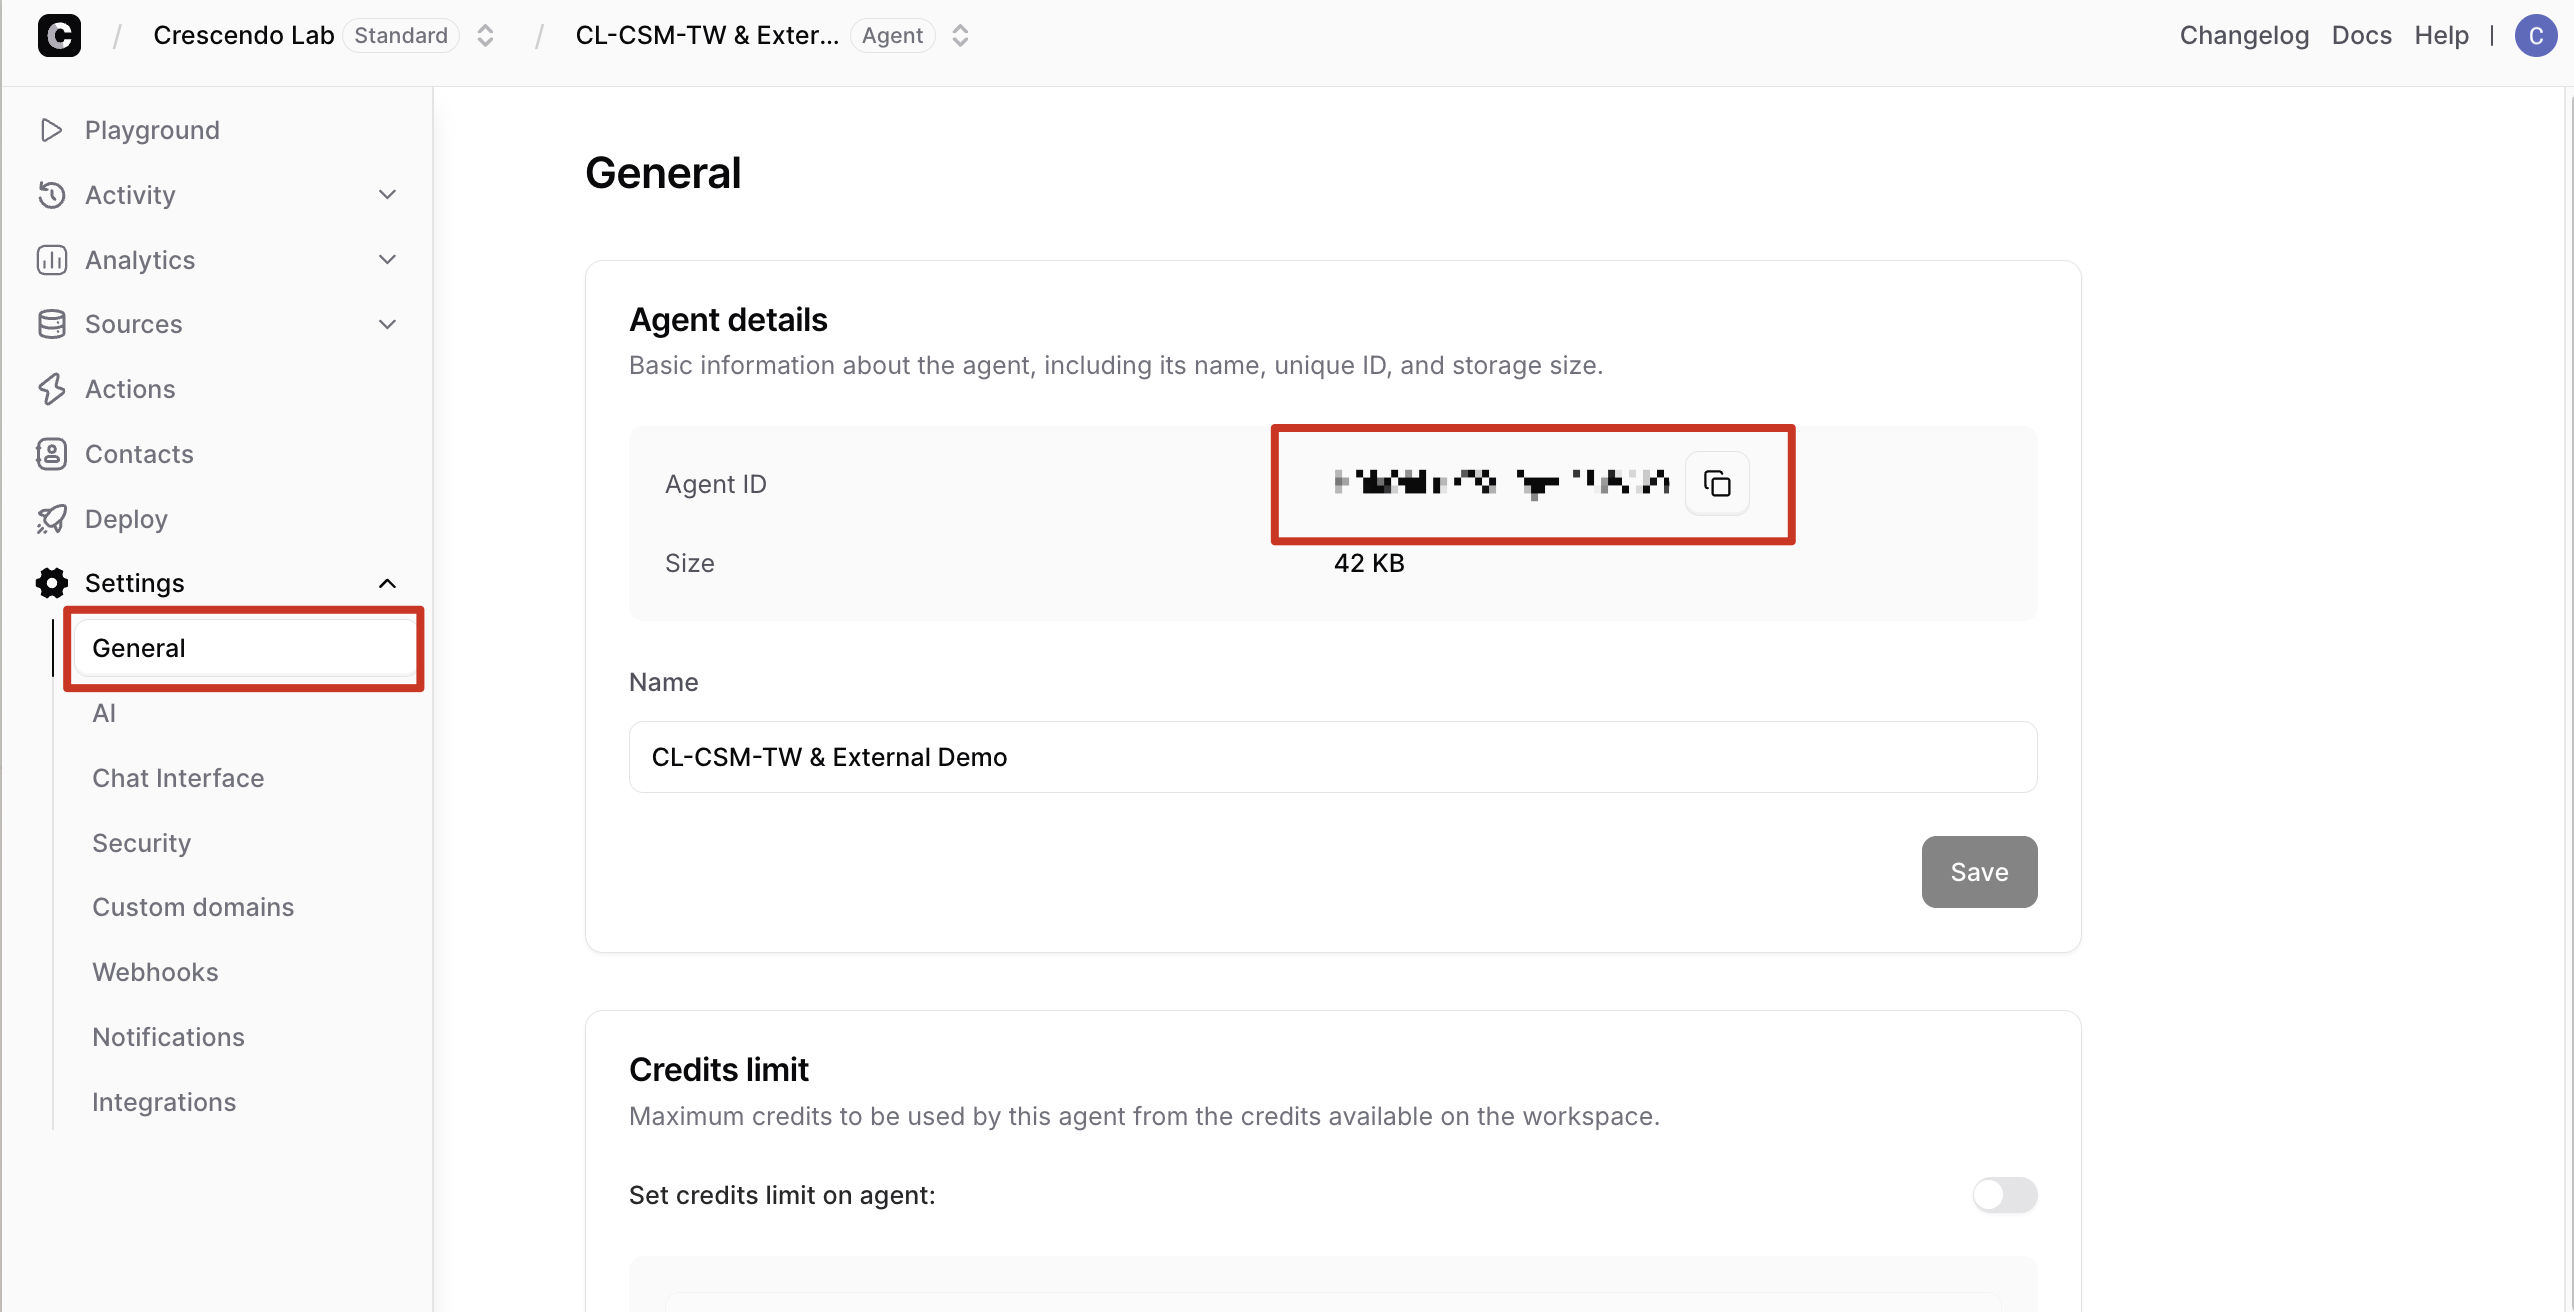Save the agent name
The height and width of the screenshot is (1312, 2574).
pyautogui.click(x=1979, y=872)
